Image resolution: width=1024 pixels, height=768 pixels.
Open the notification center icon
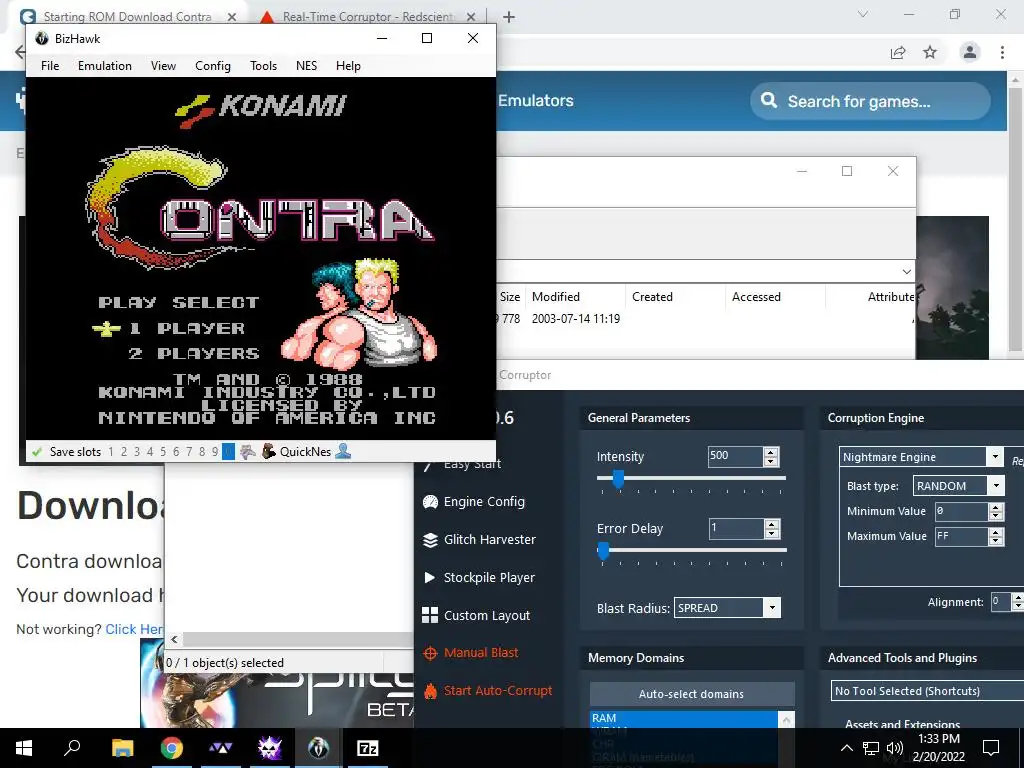coord(991,748)
